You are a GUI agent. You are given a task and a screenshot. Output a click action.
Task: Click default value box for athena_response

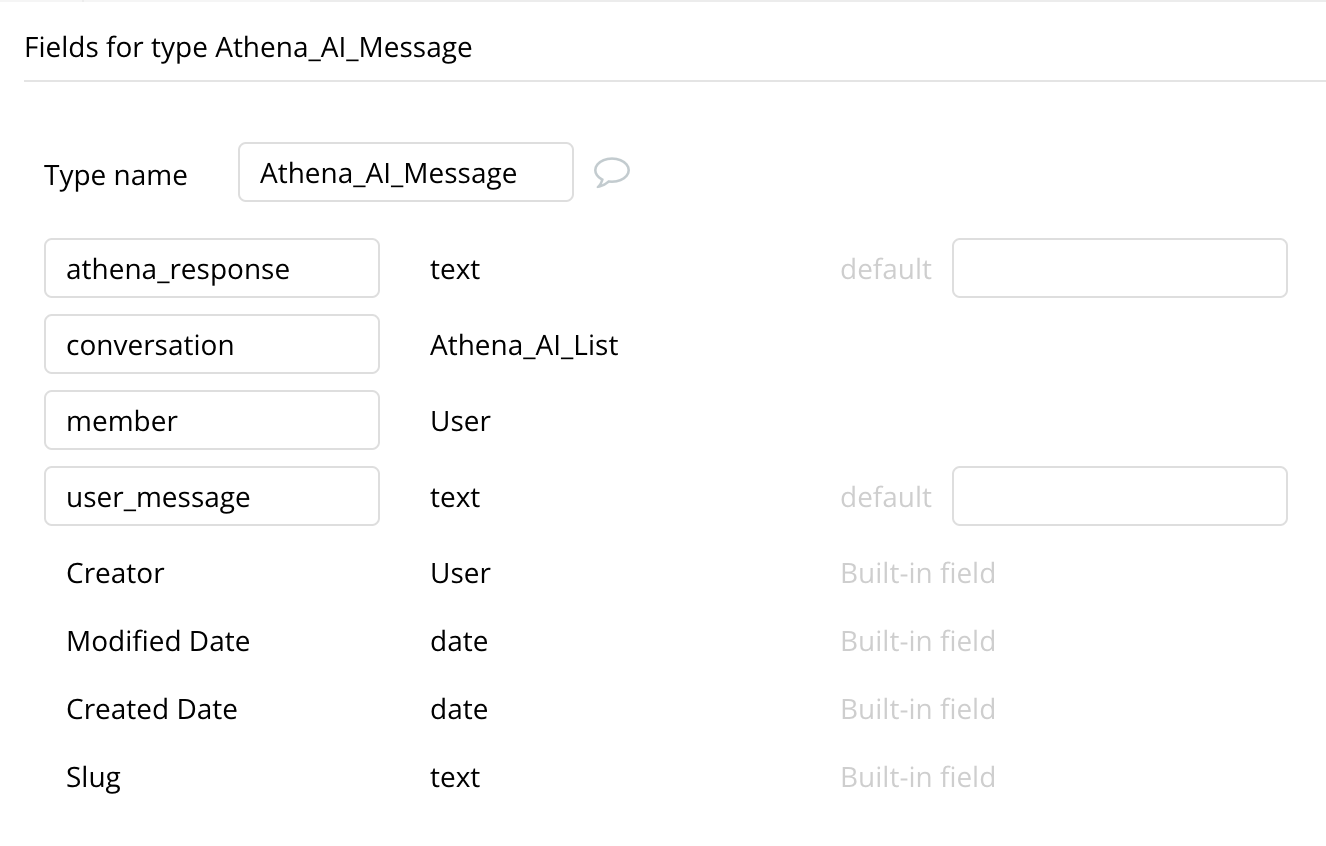(1119, 268)
